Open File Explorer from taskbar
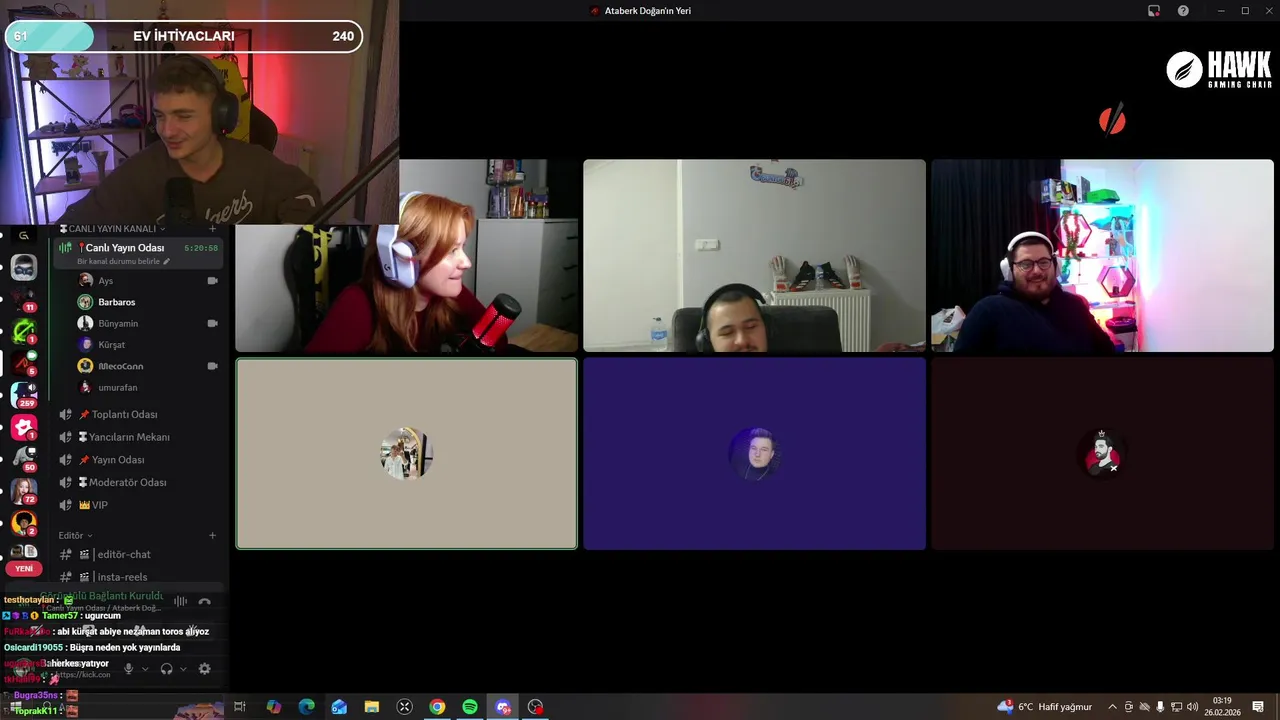 point(371,707)
